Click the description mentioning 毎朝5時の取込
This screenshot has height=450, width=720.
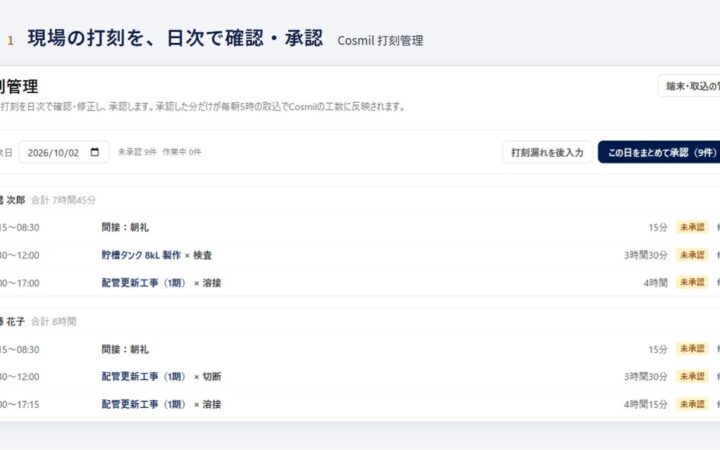coord(202,107)
